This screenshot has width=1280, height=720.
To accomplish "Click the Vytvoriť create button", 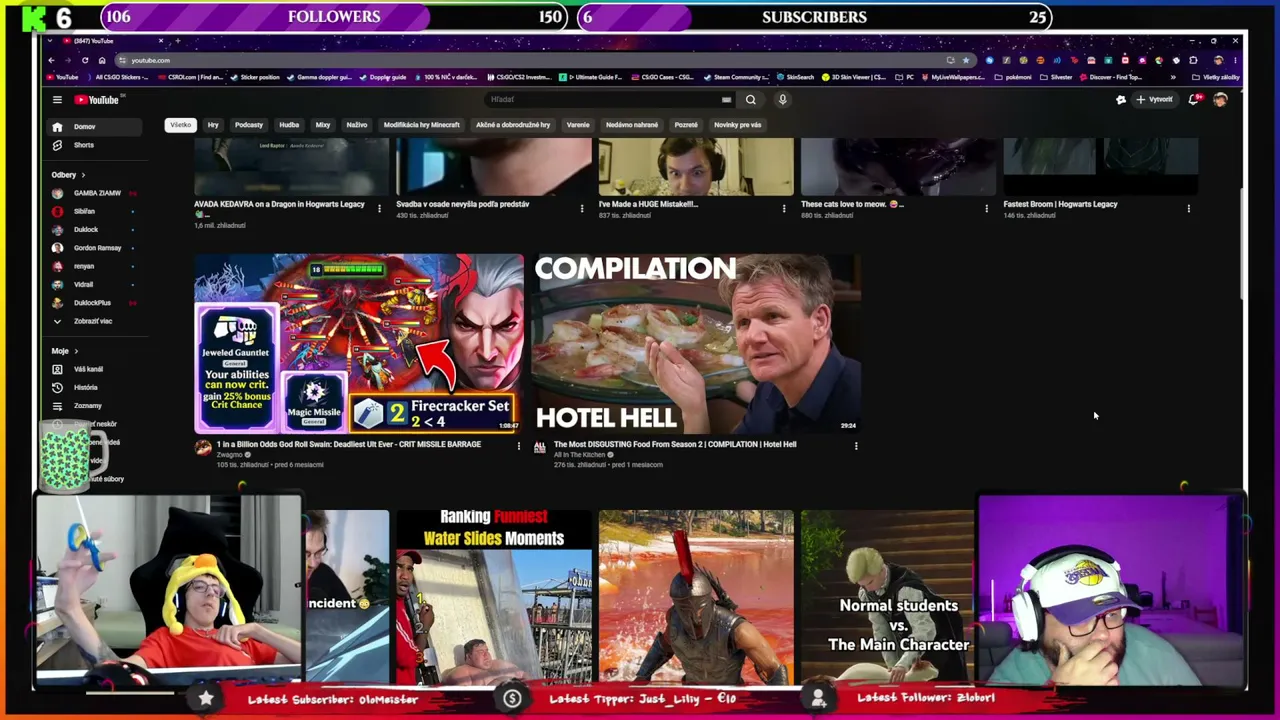I will point(1154,100).
